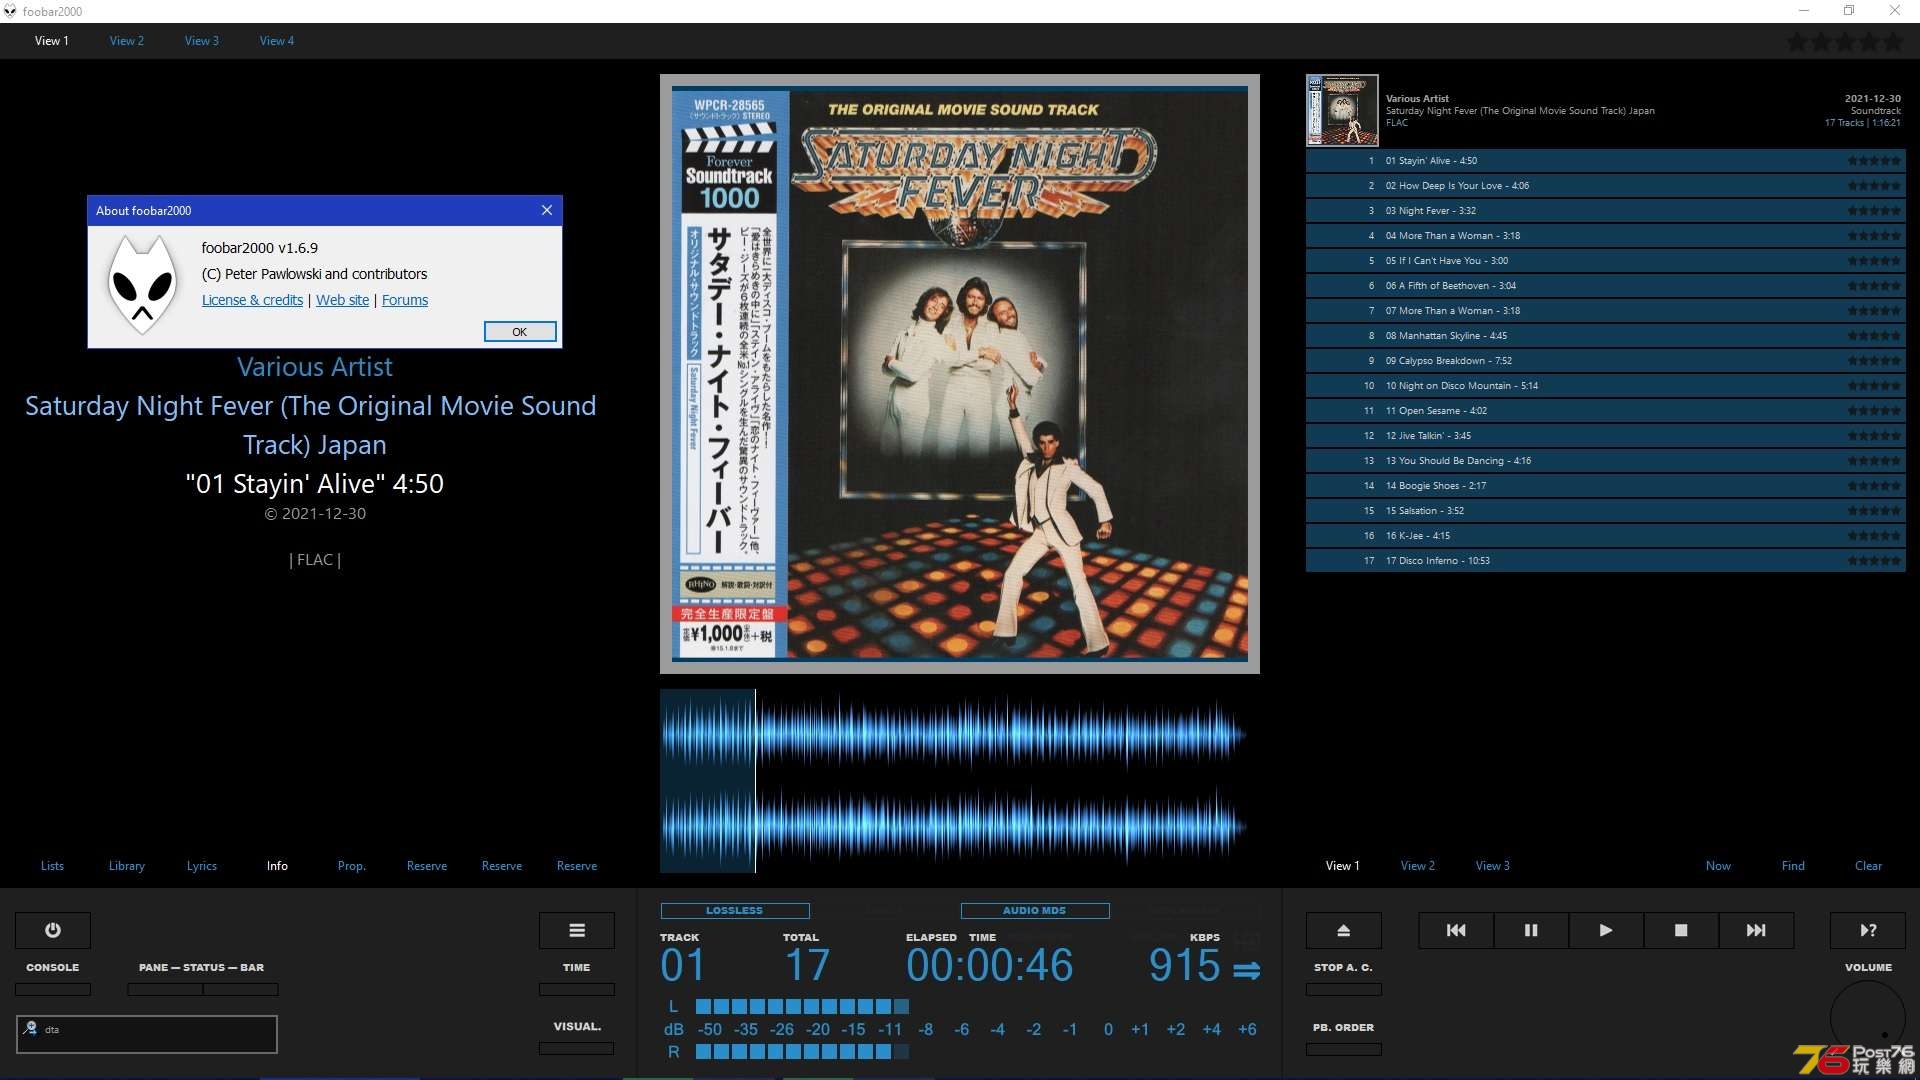Click the search icon in the dta field
This screenshot has width=1920, height=1080.
click(31, 1028)
